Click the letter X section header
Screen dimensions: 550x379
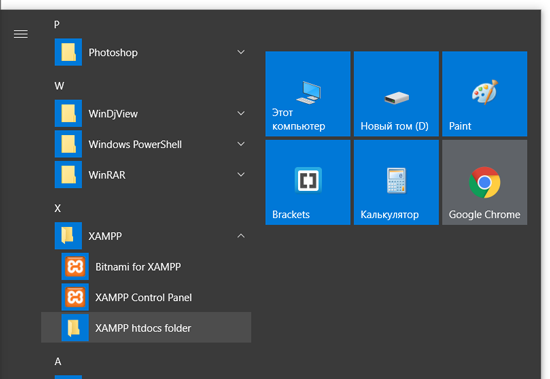(58, 208)
